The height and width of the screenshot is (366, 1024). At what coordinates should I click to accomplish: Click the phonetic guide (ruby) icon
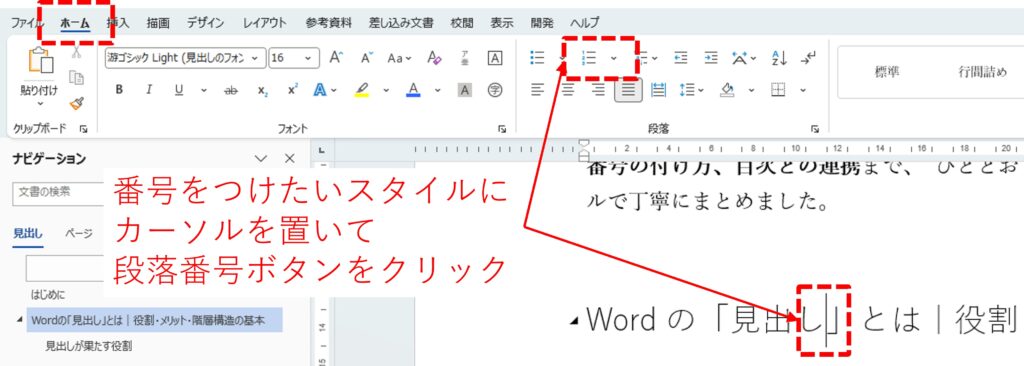[465, 58]
